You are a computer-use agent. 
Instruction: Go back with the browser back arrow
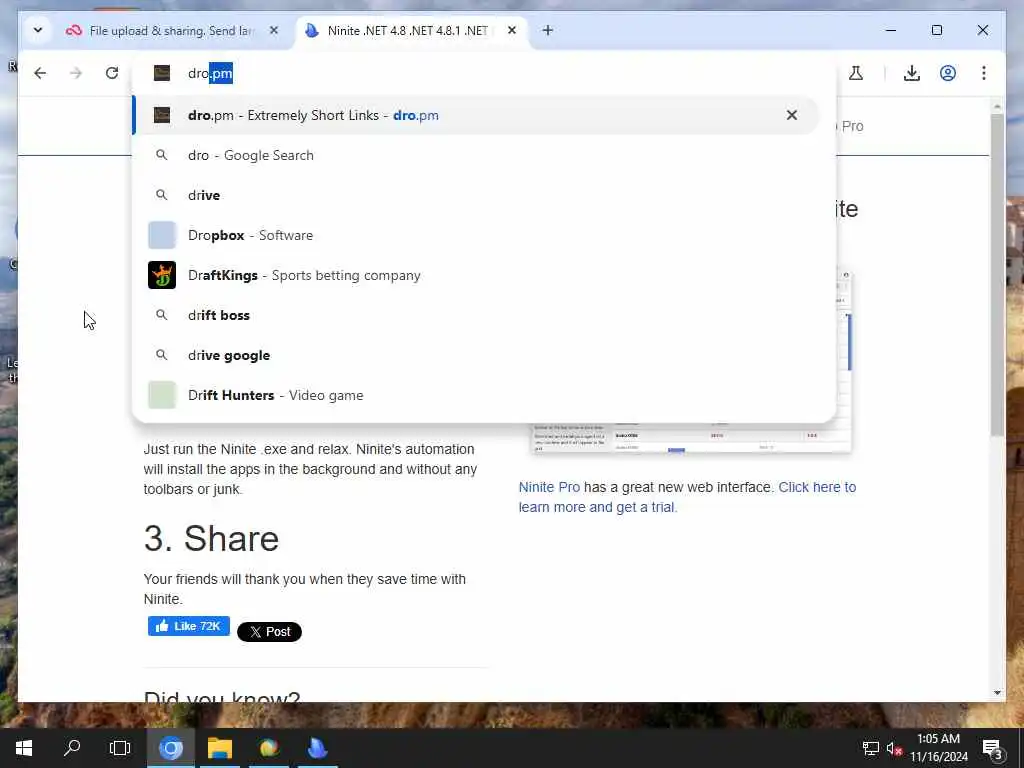tap(40, 73)
